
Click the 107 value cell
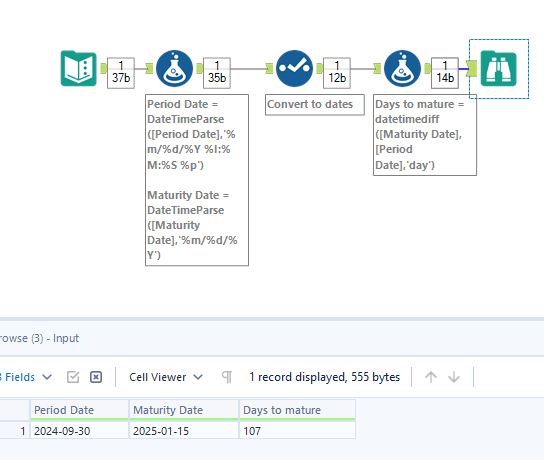coord(297,431)
